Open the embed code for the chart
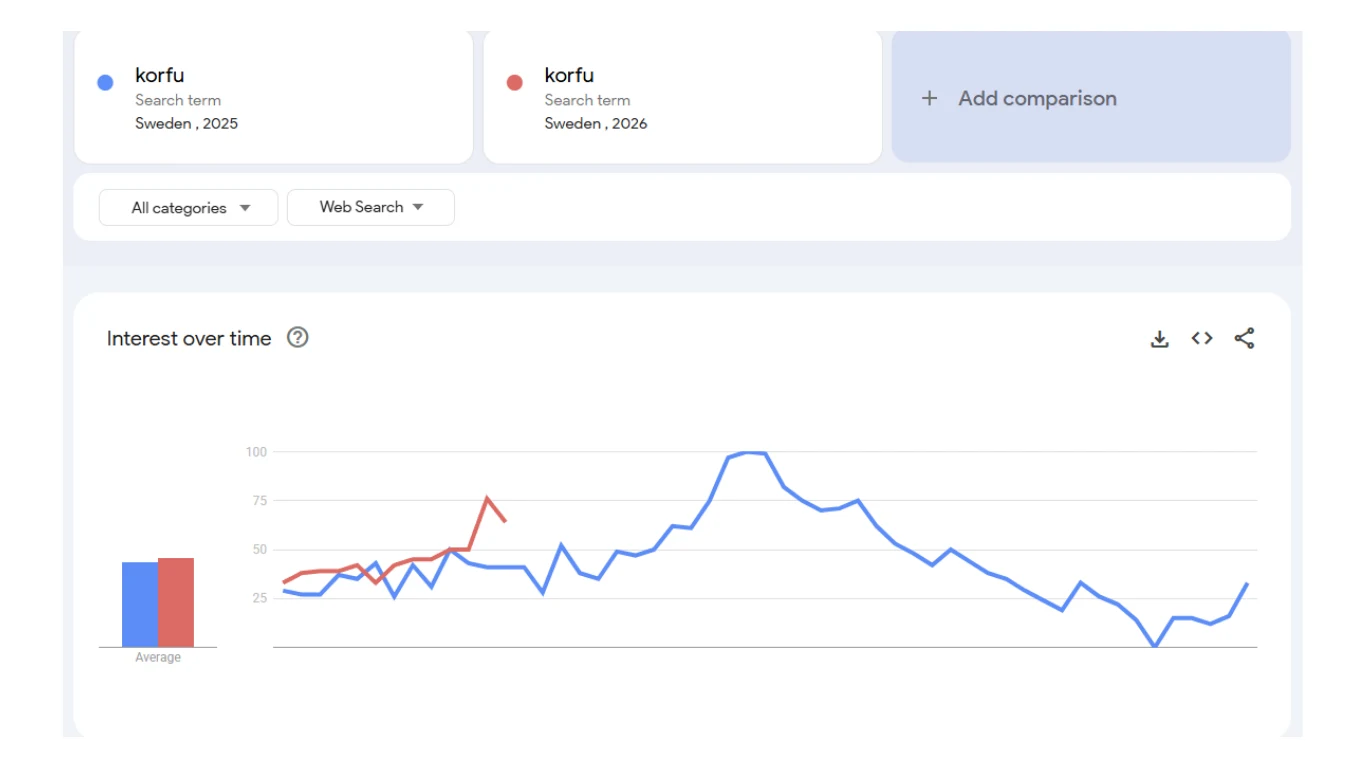This screenshot has width=1366, height=768. coord(1201,338)
